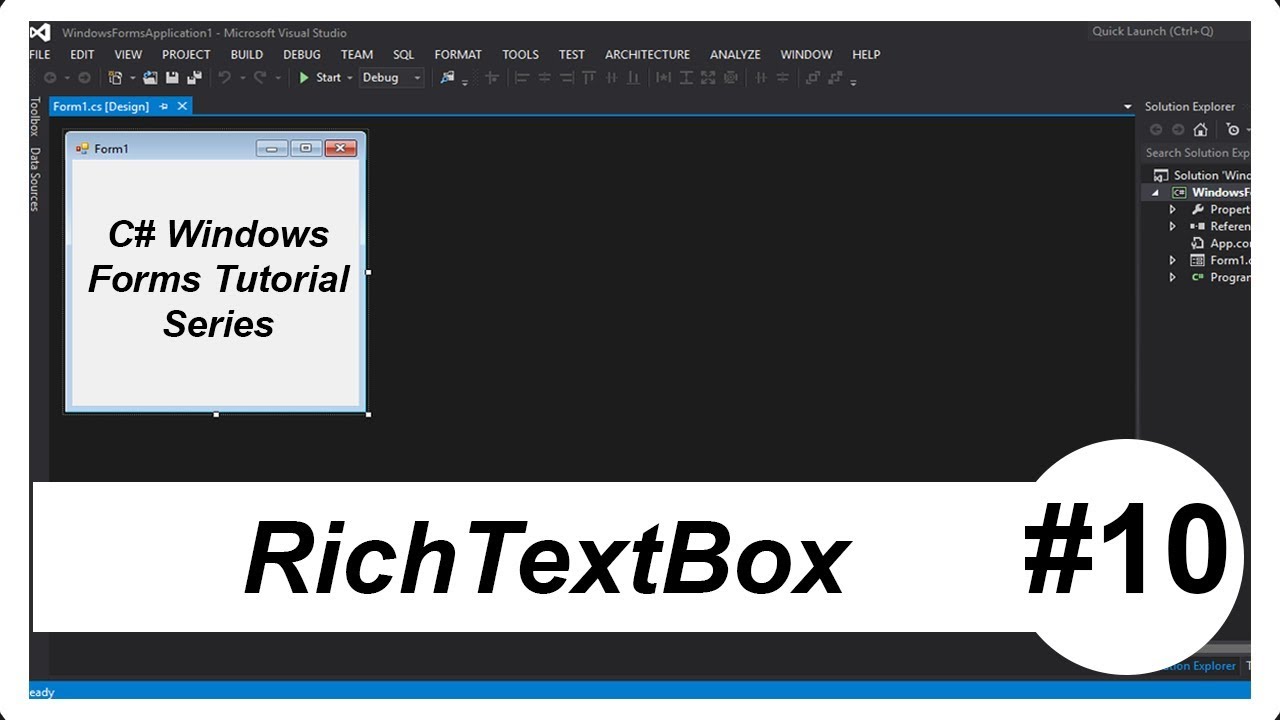Screen dimensions: 1280x720
Task: Open the open-documents list dropdown arrow
Action: [1127, 107]
